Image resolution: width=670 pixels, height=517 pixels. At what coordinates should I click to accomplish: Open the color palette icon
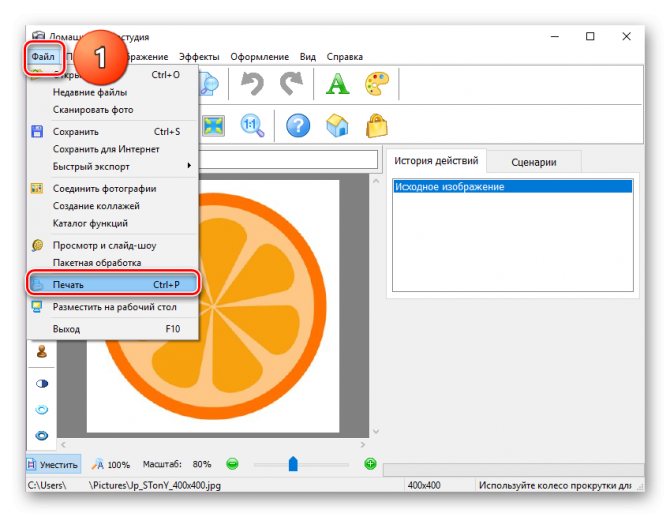click(x=377, y=85)
